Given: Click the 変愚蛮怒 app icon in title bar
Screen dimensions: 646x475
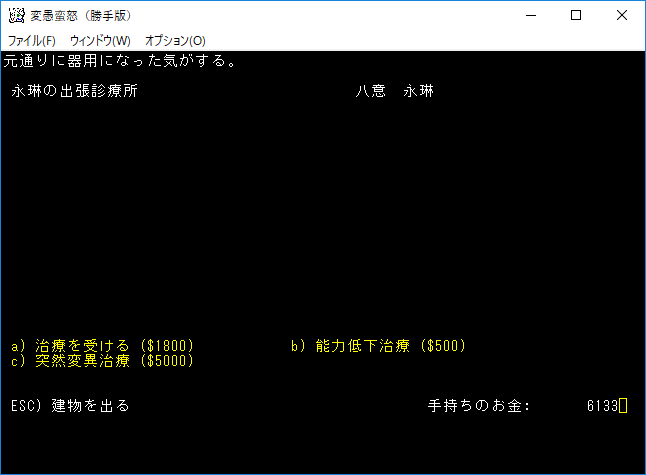Looking at the screenshot, I should pos(16,16).
